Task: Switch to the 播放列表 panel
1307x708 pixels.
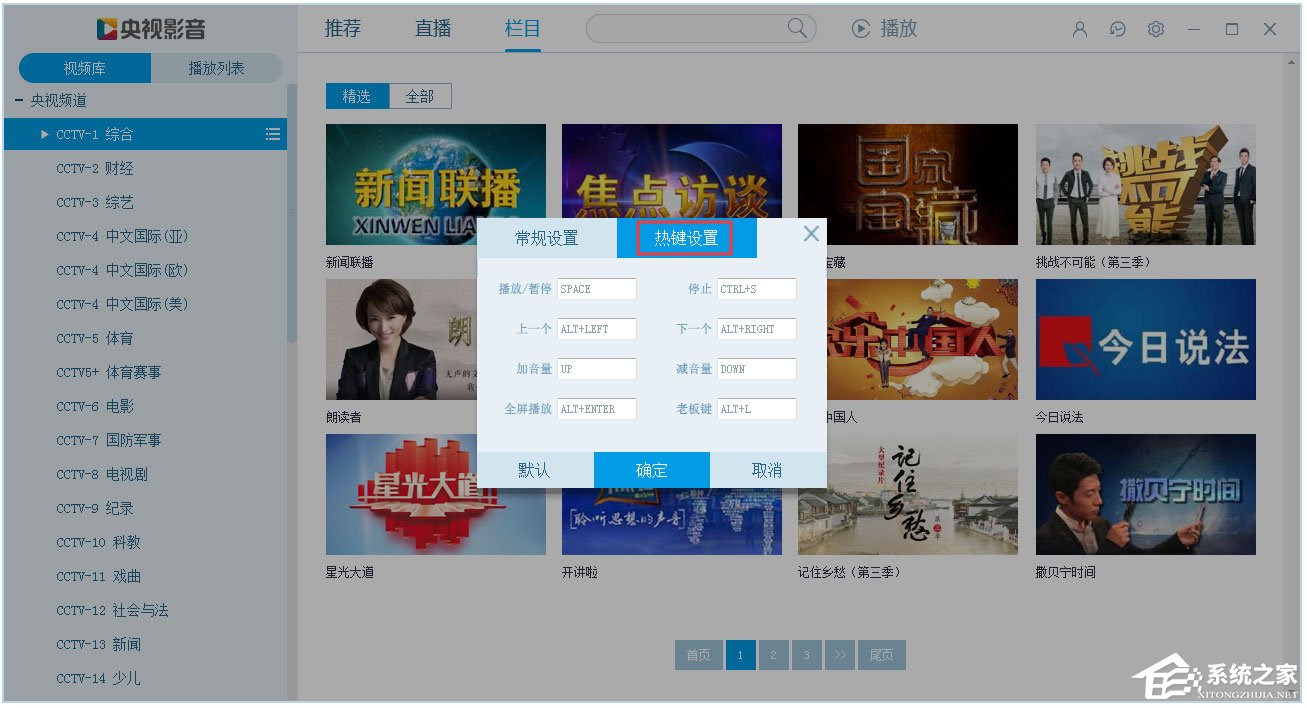Action: tap(217, 67)
